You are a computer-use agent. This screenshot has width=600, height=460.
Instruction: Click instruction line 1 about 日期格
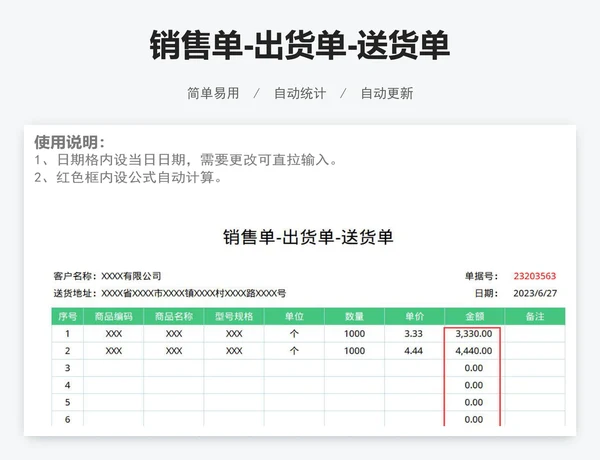click(186, 160)
